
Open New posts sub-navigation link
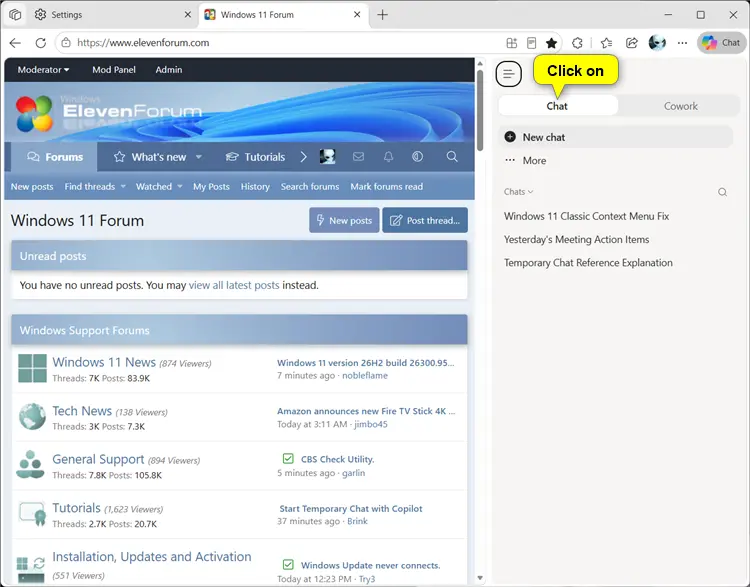[x=32, y=187]
